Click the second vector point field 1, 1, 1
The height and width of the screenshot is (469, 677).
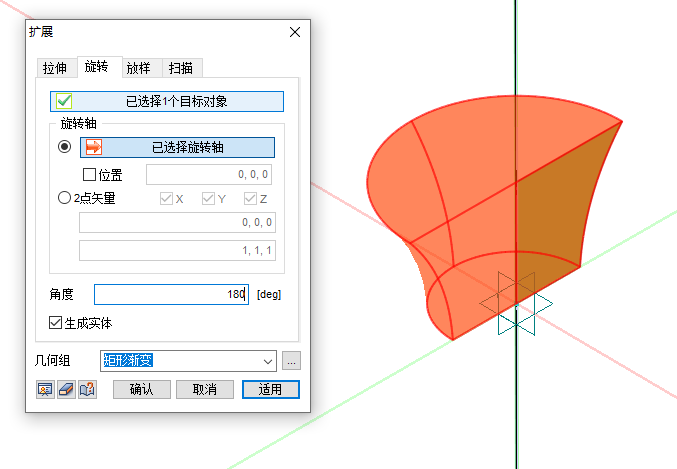(177, 250)
